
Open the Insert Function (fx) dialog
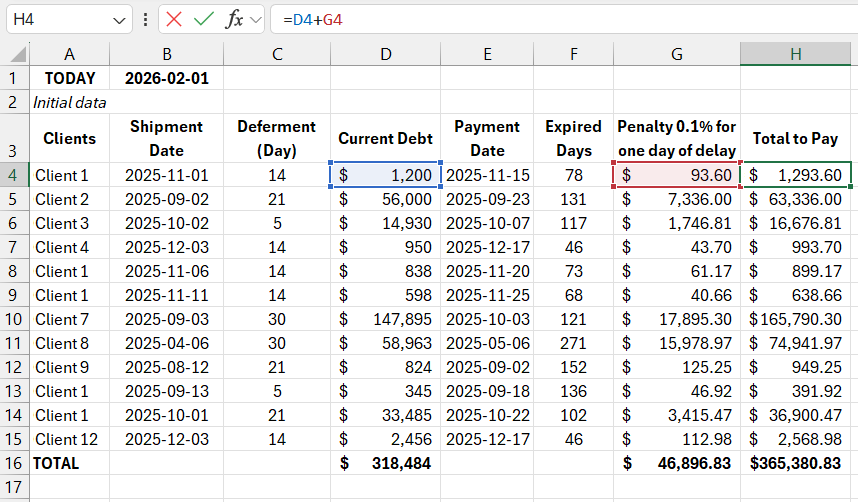pos(234,19)
